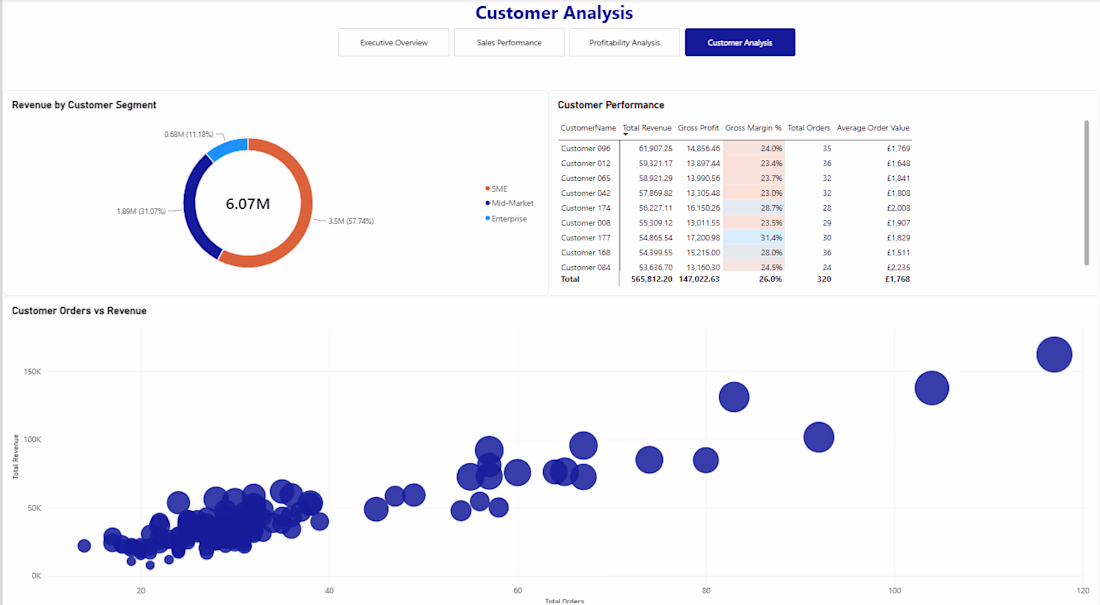Click the bubble near 104 orders
Viewport: 1100px width, 605px height.
[x=932, y=388]
